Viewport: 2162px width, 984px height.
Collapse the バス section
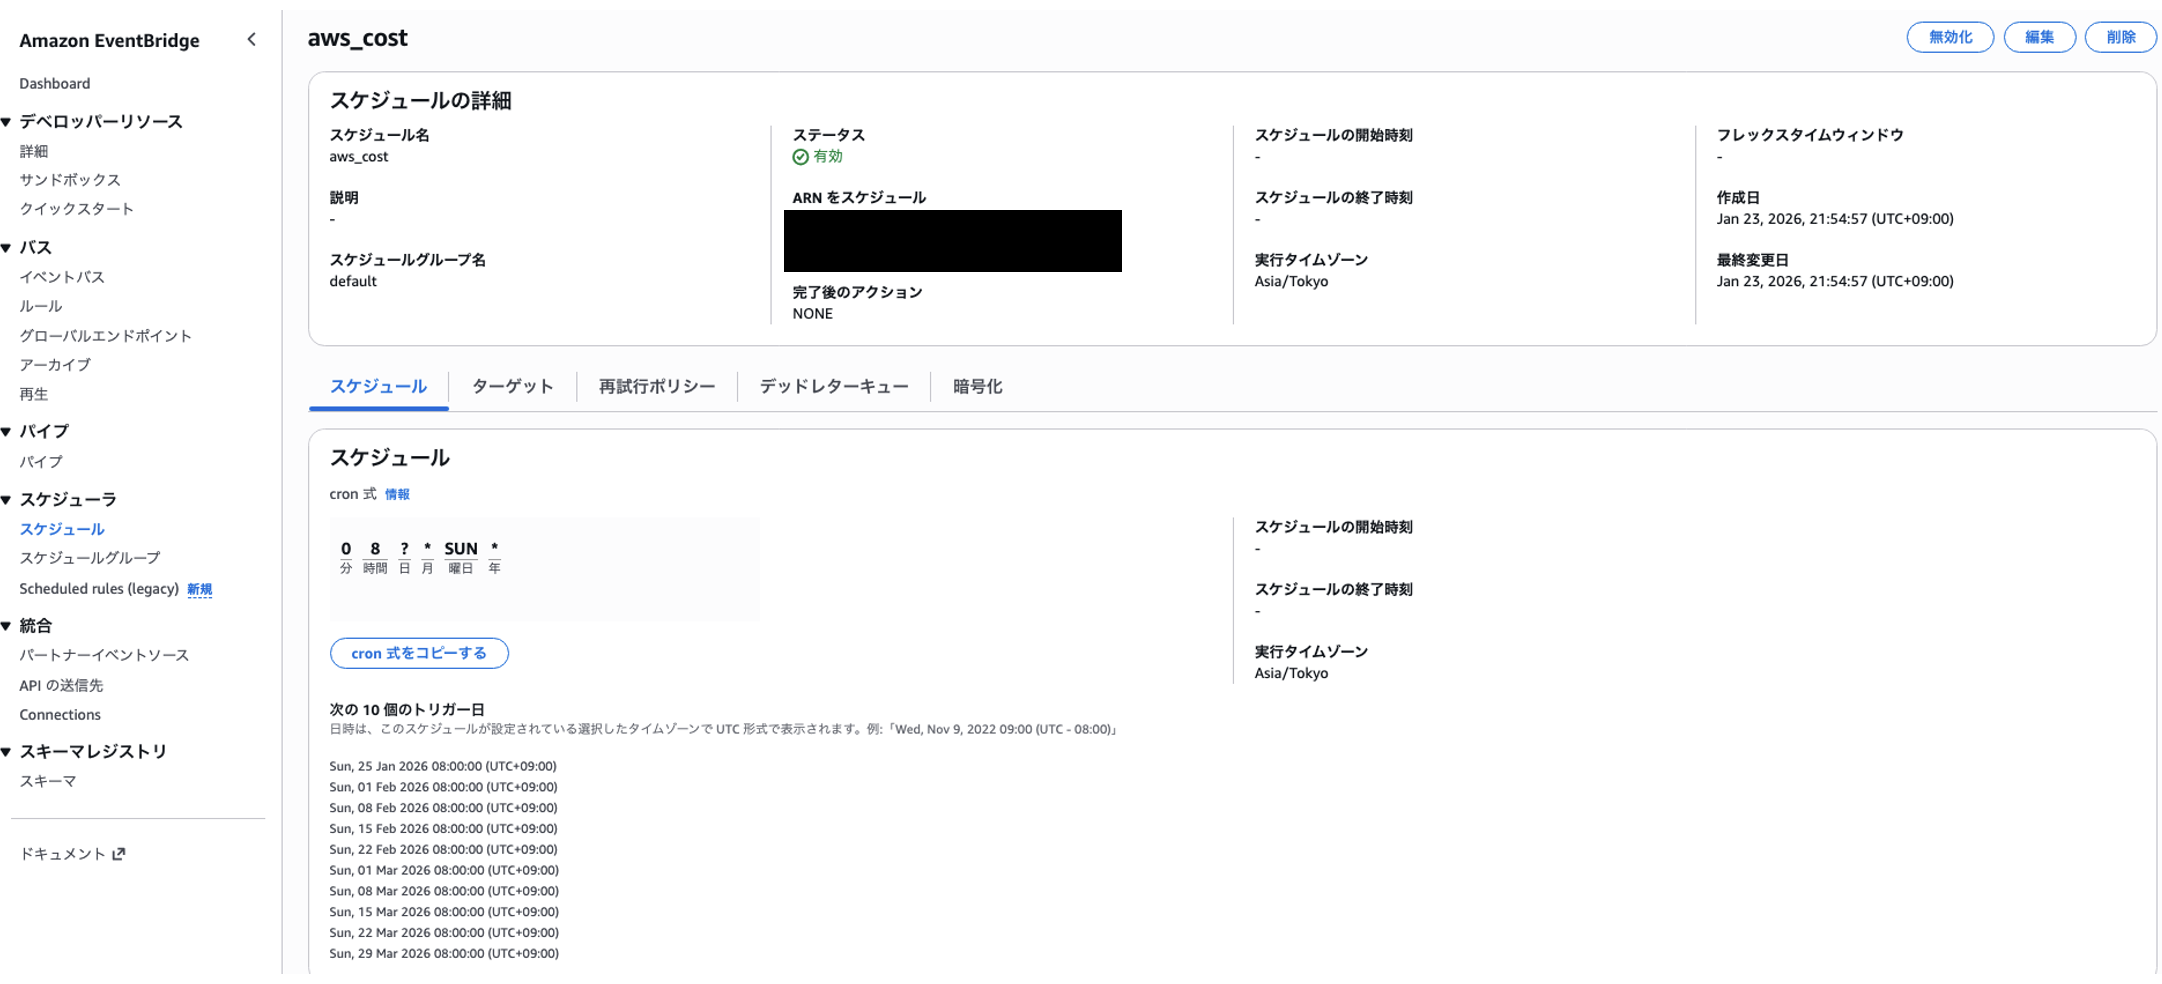(x=6, y=248)
